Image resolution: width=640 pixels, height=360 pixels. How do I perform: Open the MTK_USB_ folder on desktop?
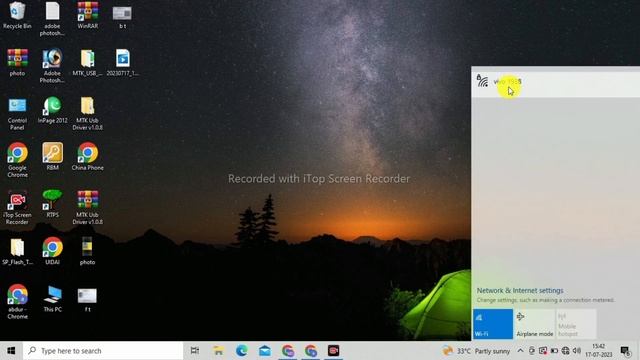tap(87, 62)
